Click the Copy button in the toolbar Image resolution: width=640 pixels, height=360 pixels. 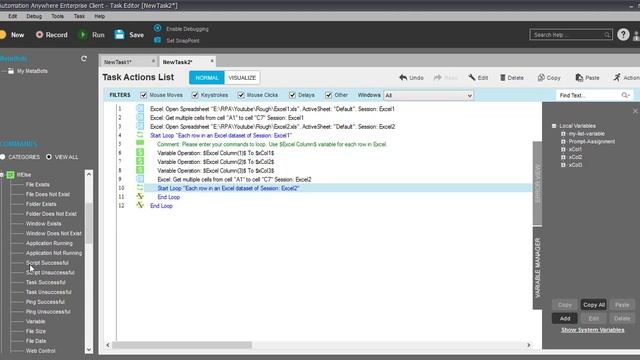pos(549,78)
